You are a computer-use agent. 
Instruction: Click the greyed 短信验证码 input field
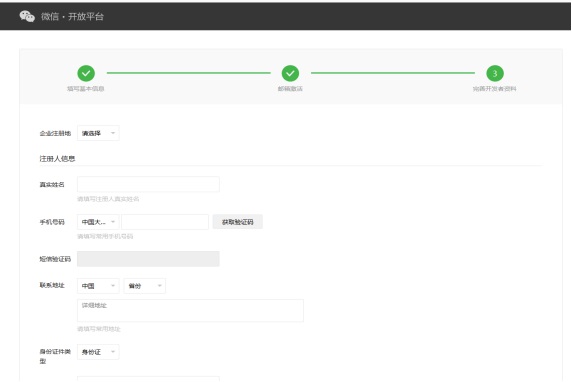148,259
